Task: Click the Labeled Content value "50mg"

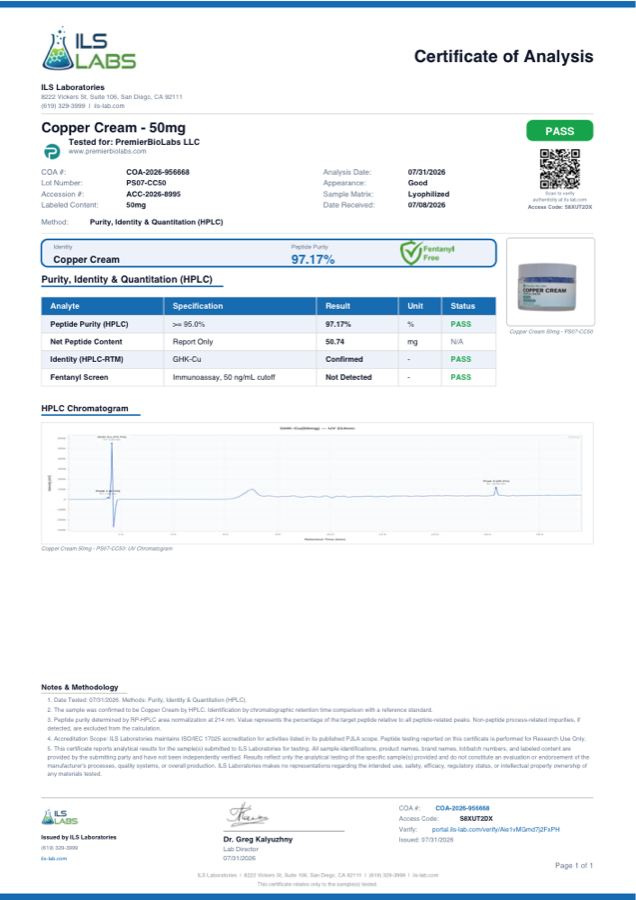Action: tap(136, 205)
